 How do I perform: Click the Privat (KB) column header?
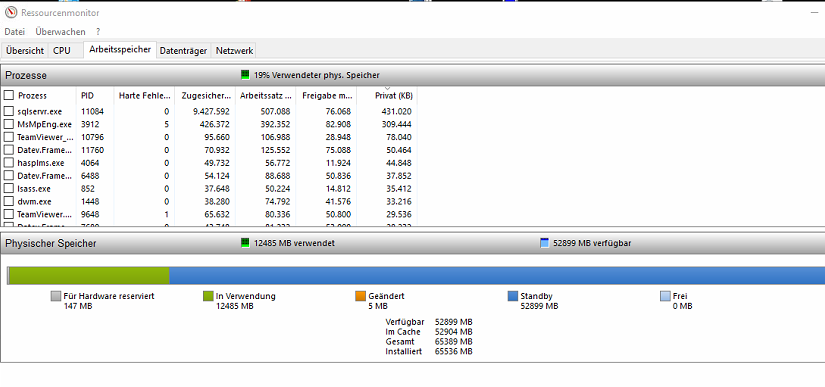(387, 96)
